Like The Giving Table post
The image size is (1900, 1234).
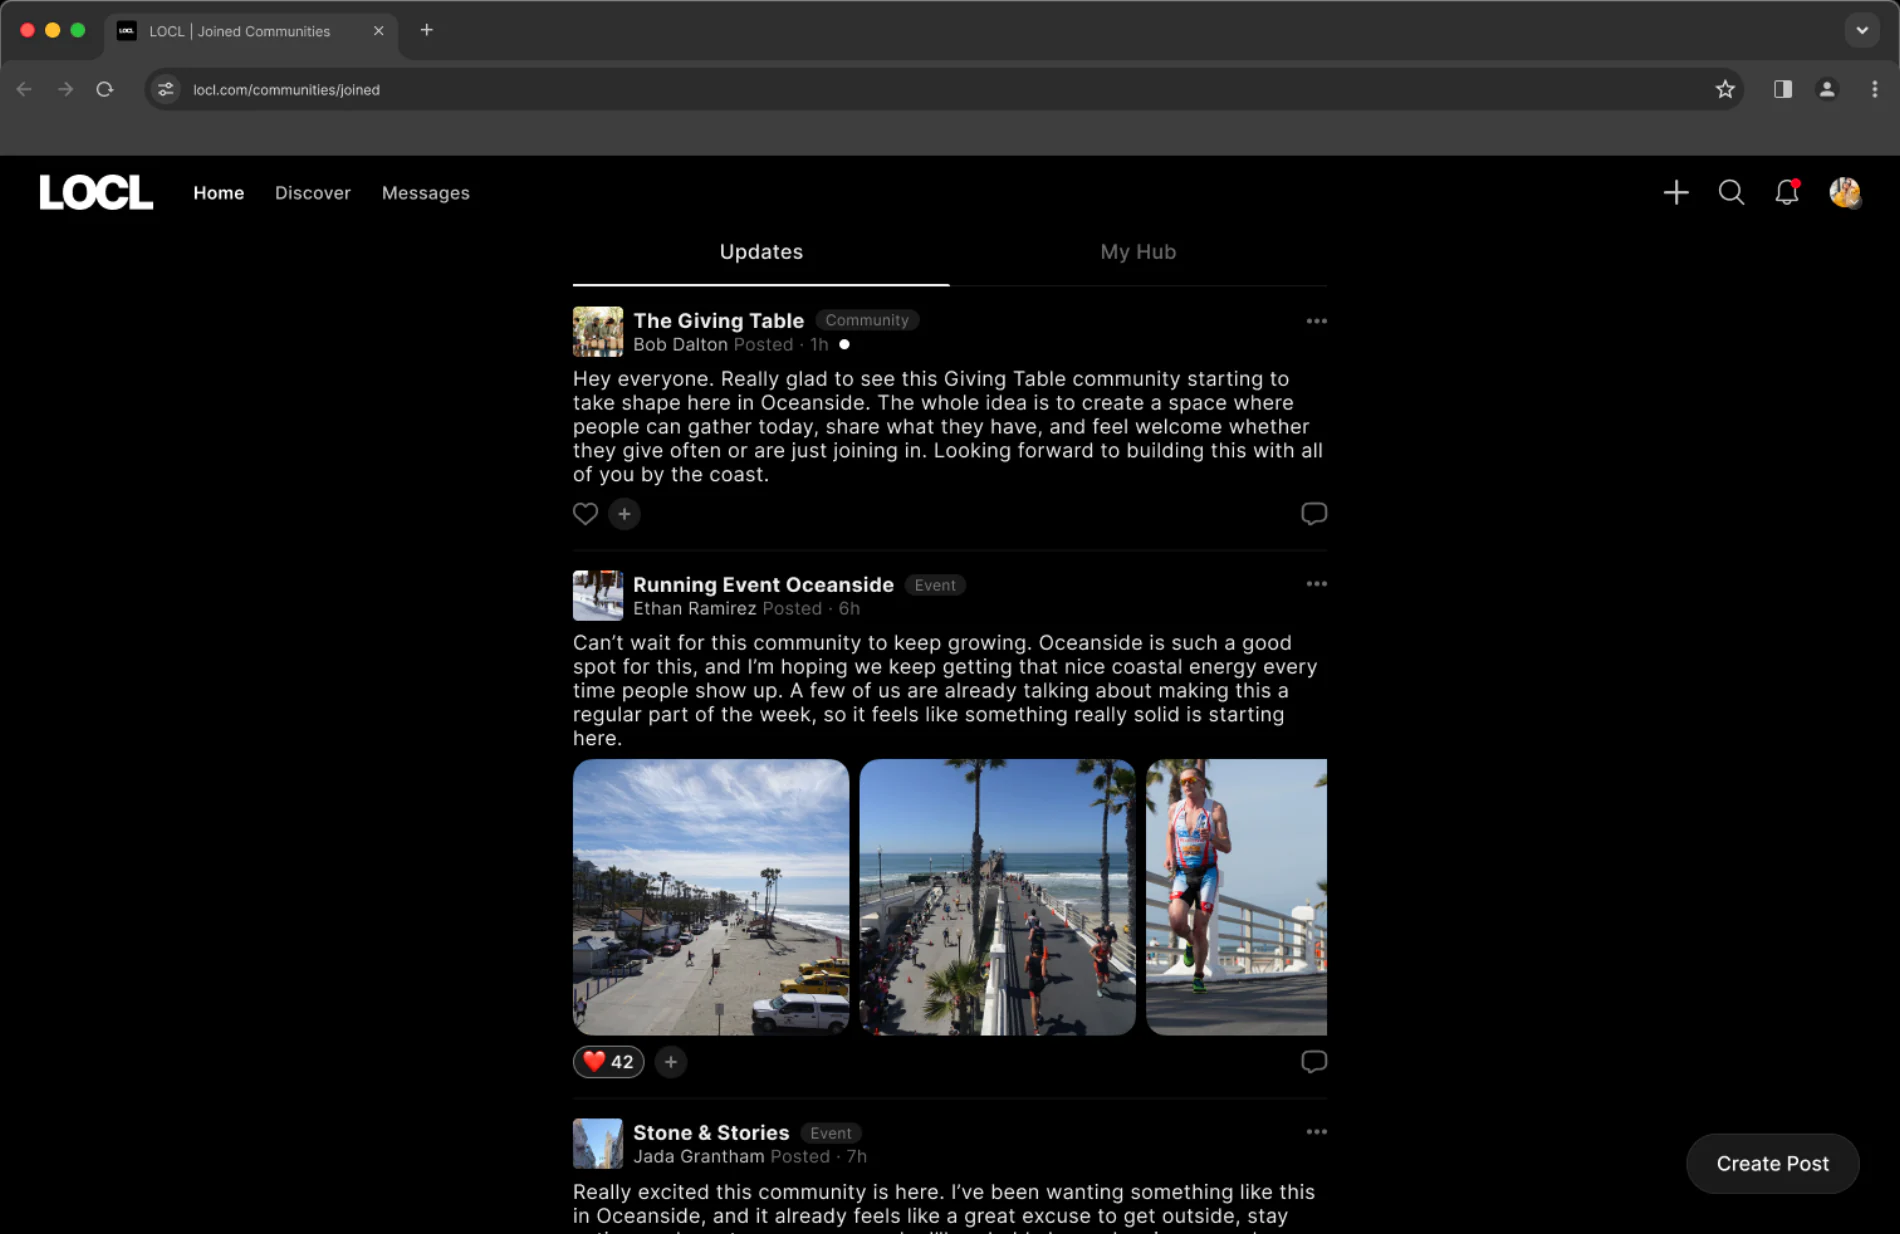585,513
